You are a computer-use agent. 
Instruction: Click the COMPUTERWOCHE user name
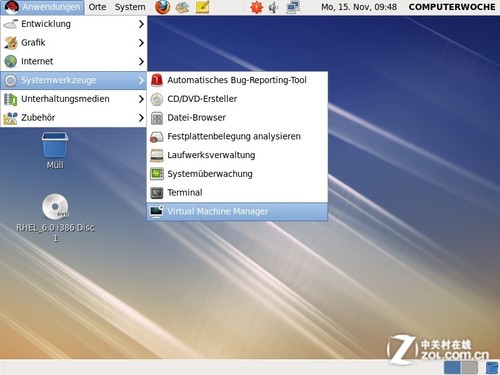point(452,7)
